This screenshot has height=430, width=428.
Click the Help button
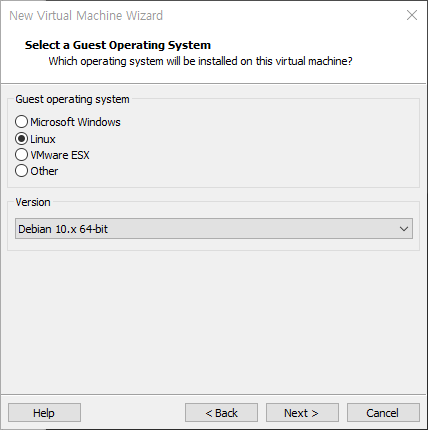[x=44, y=413]
